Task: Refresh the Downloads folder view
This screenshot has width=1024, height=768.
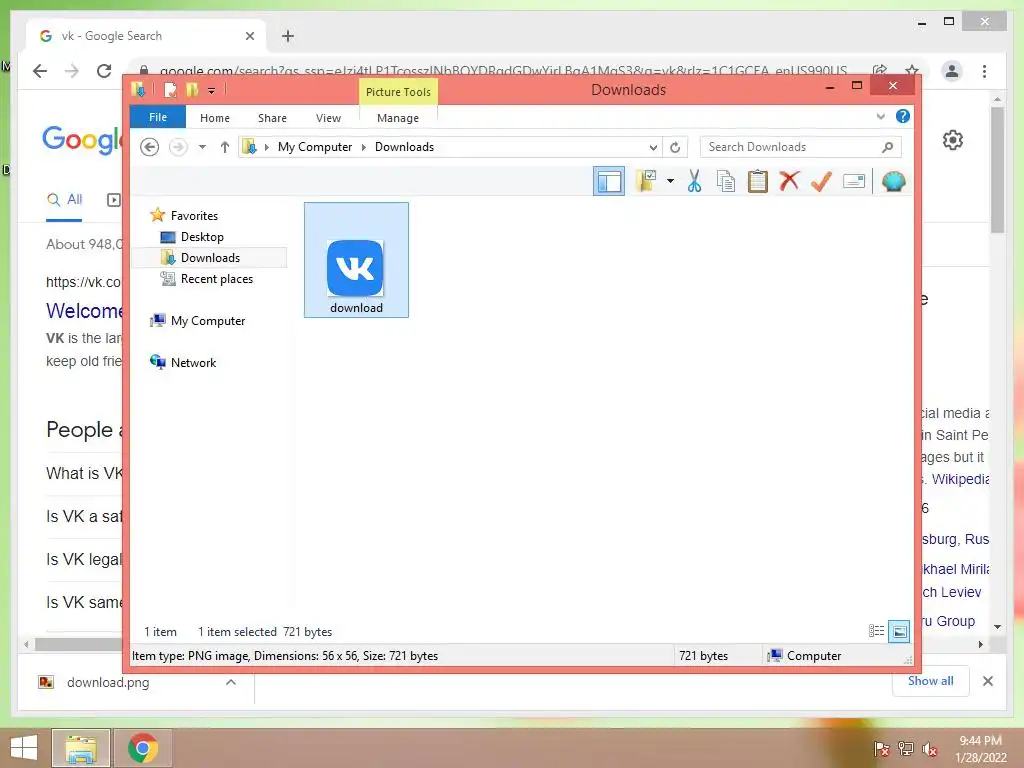Action: tap(675, 147)
